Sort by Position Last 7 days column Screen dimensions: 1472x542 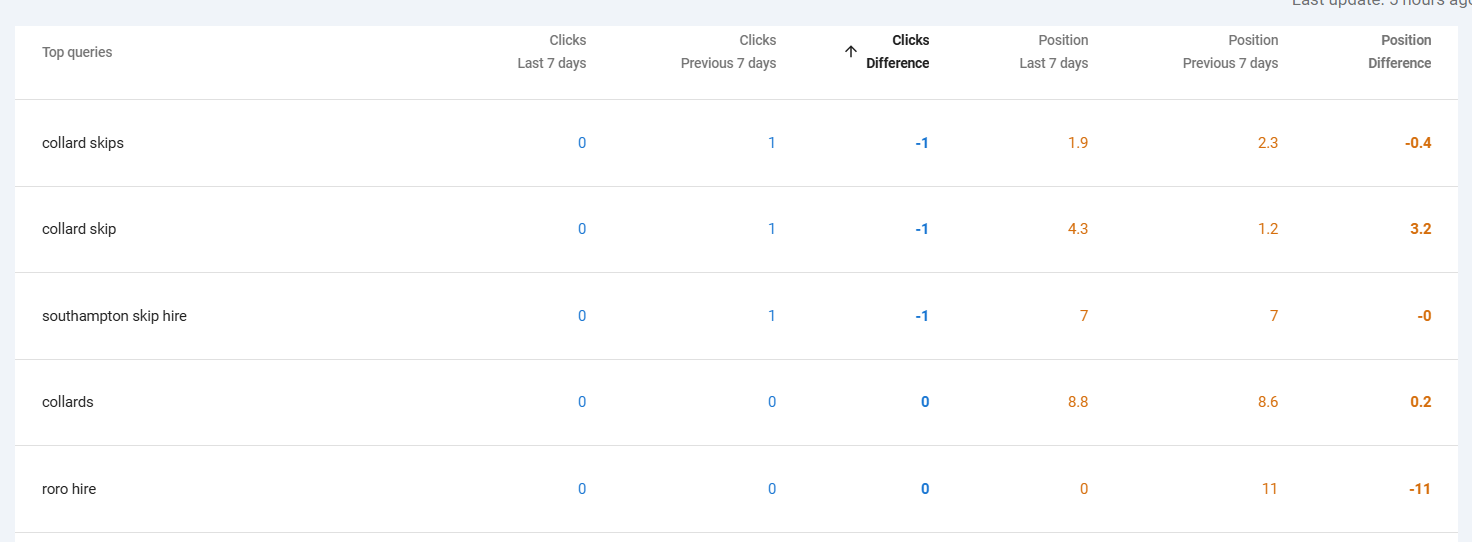click(1053, 52)
